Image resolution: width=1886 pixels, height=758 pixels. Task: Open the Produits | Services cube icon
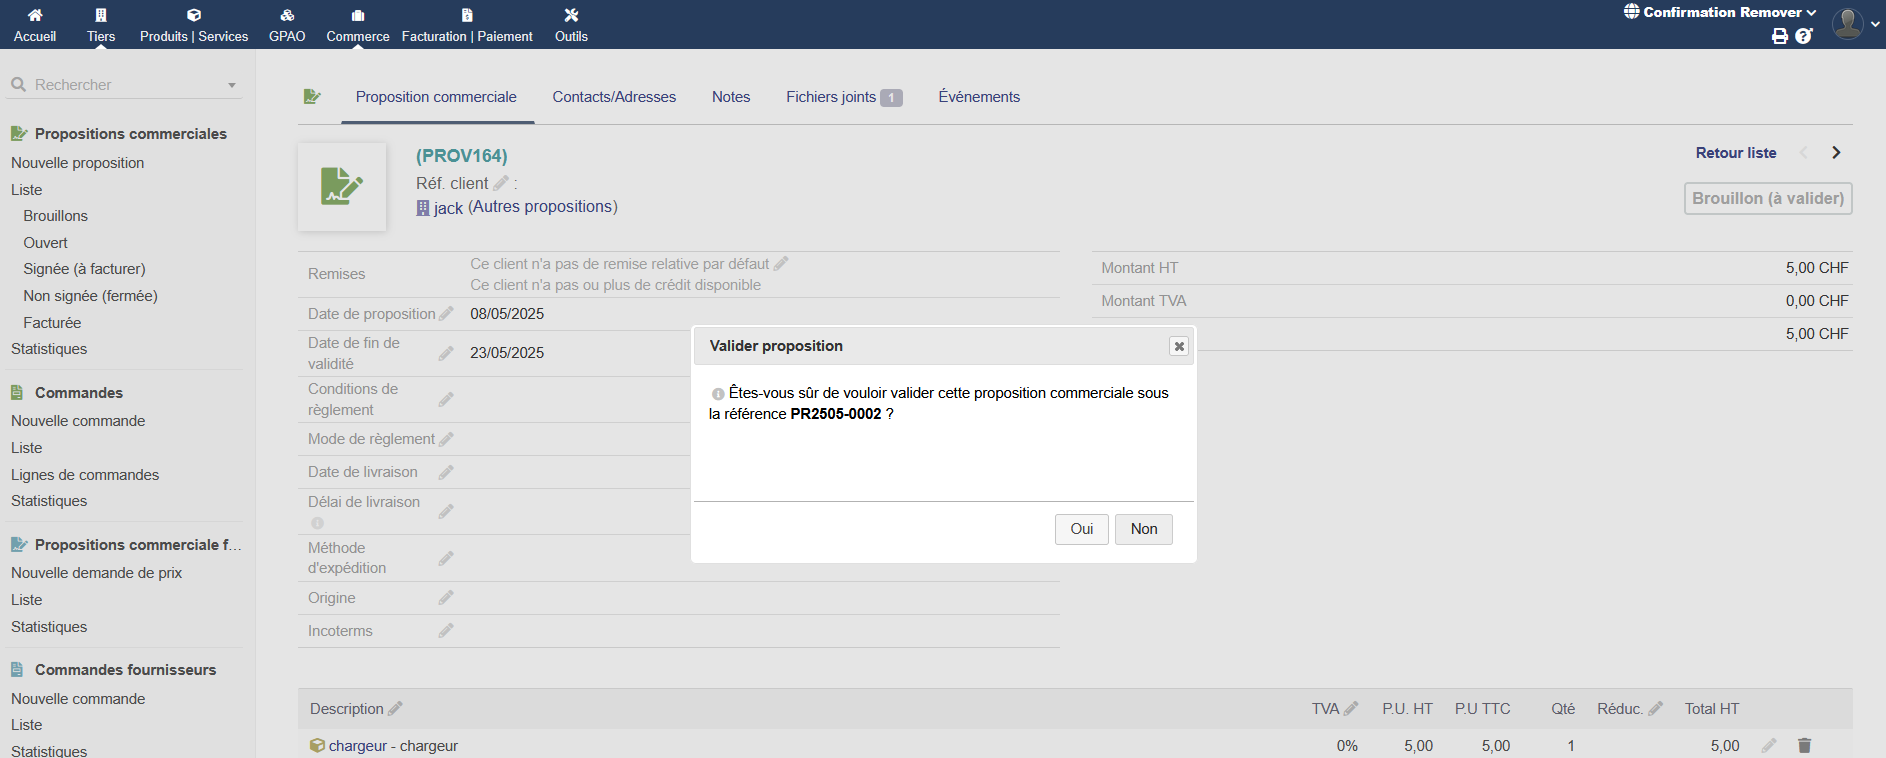[194, 15]
